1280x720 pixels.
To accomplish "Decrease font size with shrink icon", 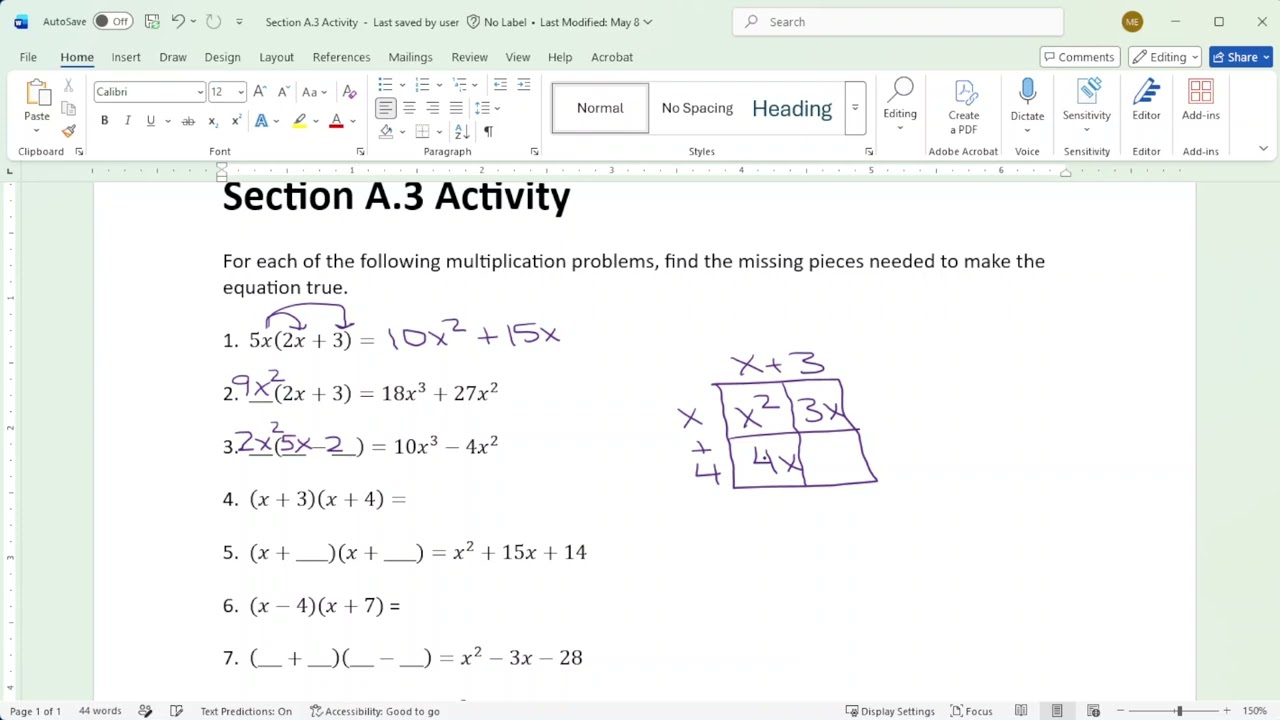I will (x=283, y=91).
